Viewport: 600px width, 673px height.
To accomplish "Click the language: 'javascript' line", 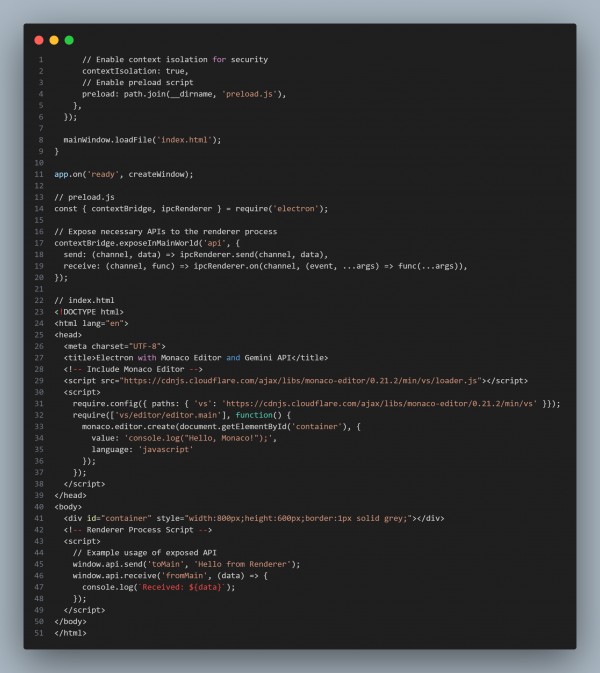I will (142, 450).
